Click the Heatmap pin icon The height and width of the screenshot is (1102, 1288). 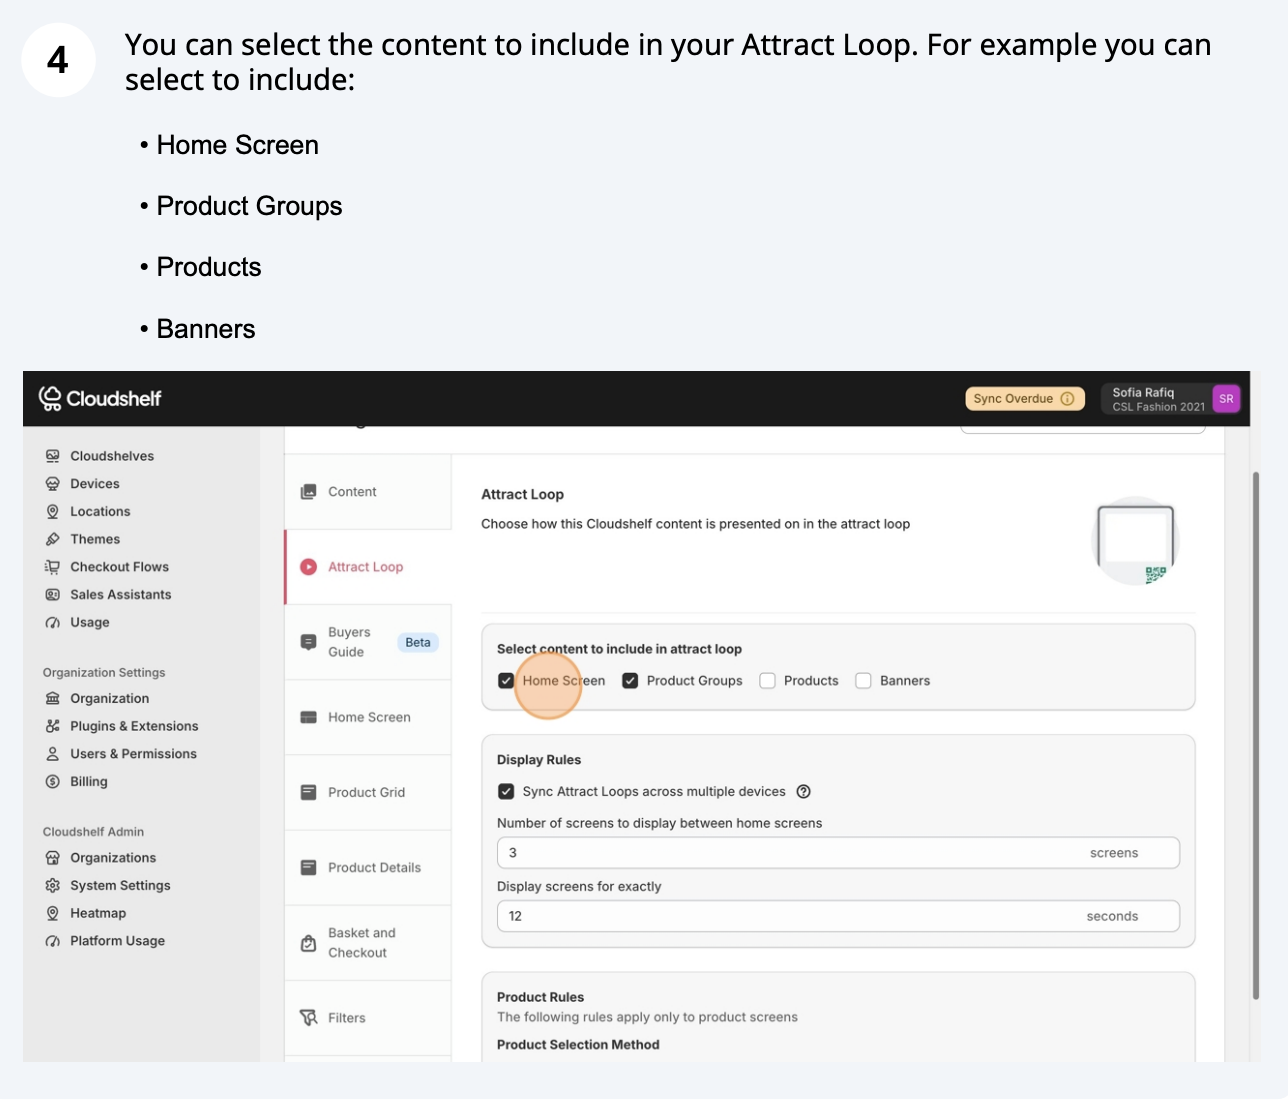pos(53,913)
